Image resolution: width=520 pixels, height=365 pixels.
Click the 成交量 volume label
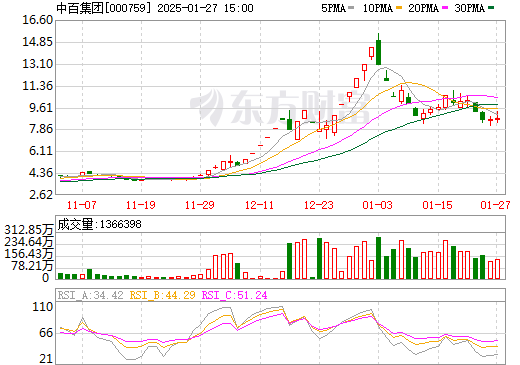[75, 224]
